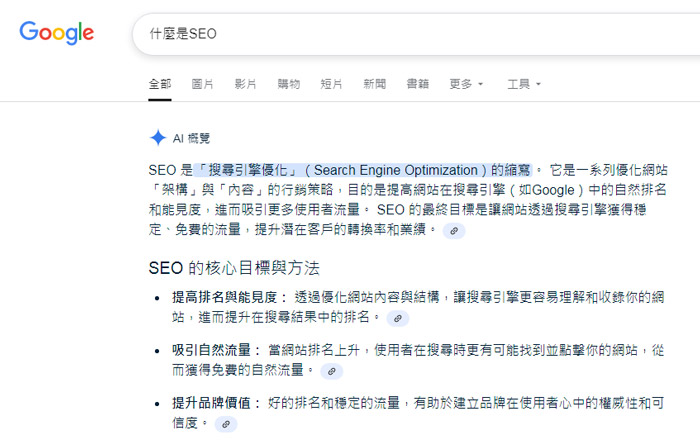Click the 提高排名與能見度 bold bullet title

tap(228, 297)
